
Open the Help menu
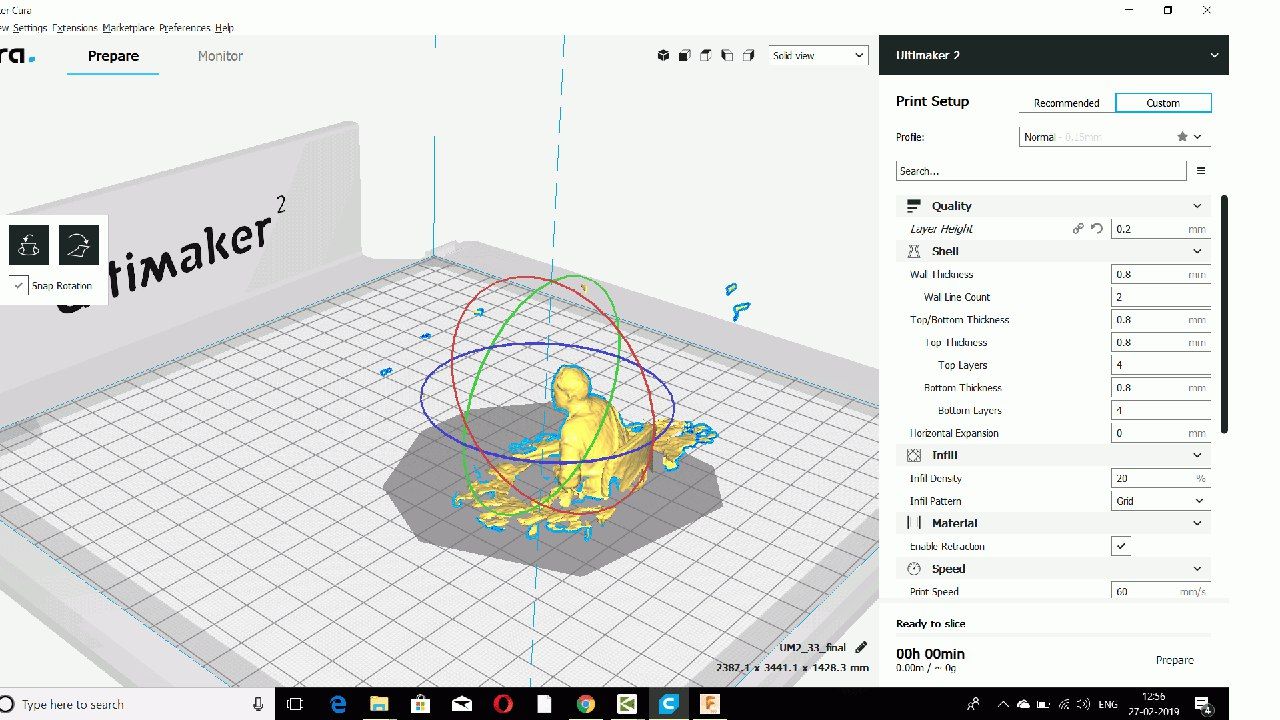coord(224,28)
